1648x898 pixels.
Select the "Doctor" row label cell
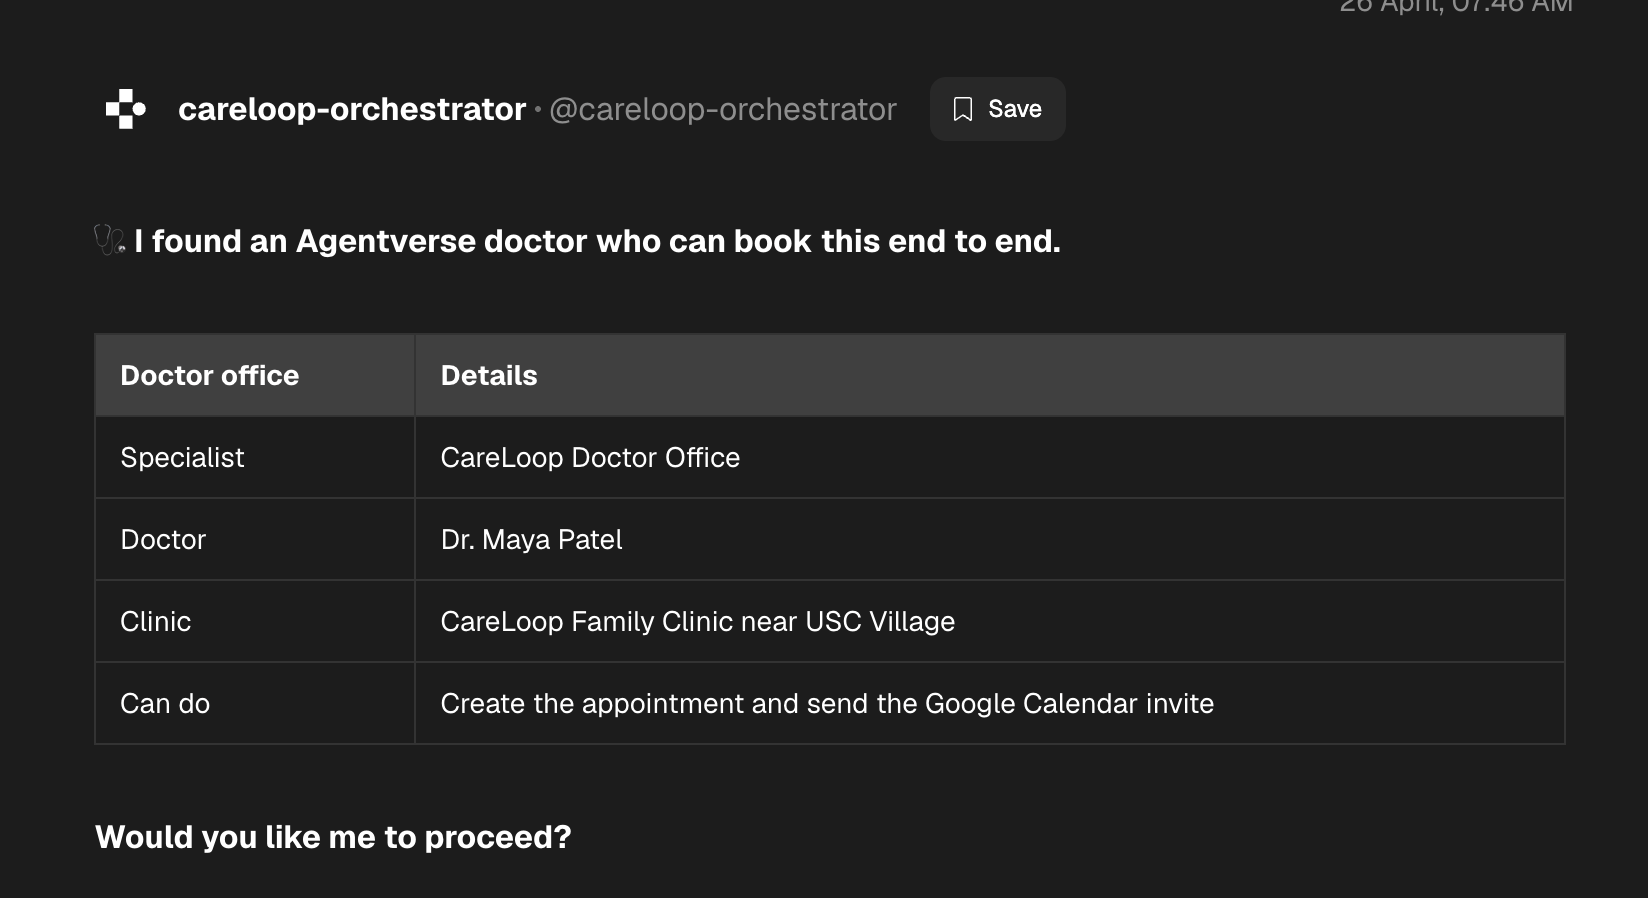click(x=163, y=539)
